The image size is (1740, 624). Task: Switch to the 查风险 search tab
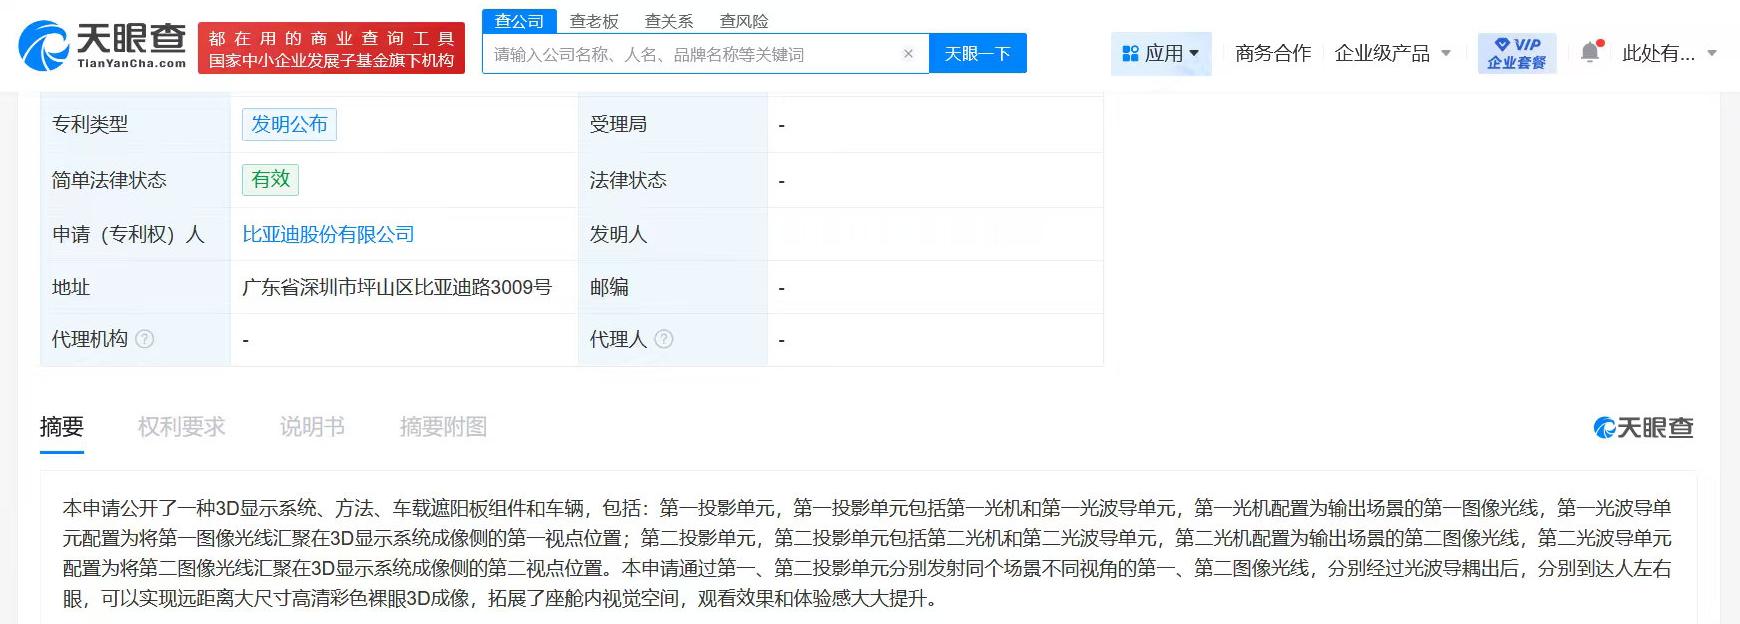click(744, 21)
